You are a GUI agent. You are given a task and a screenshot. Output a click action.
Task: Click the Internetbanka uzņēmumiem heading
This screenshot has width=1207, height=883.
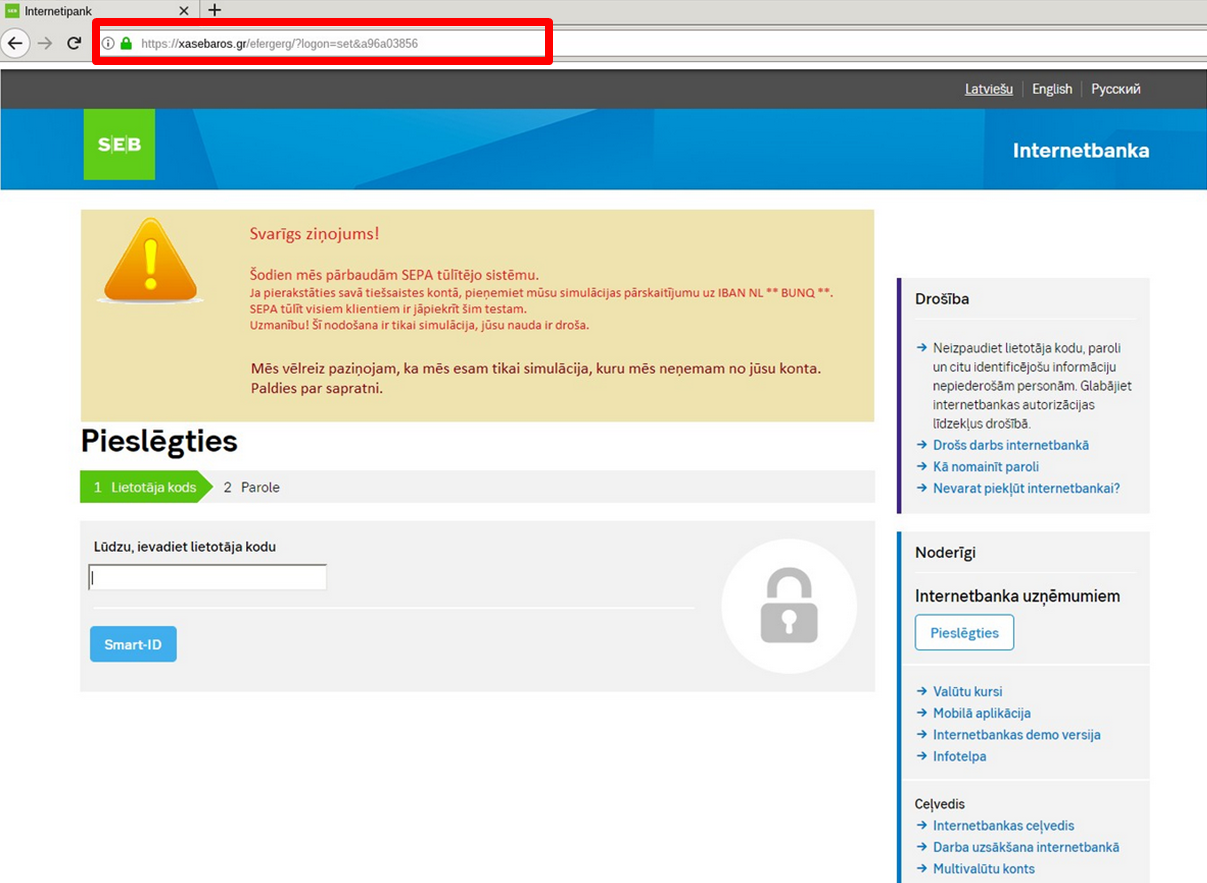point(1017,596)
